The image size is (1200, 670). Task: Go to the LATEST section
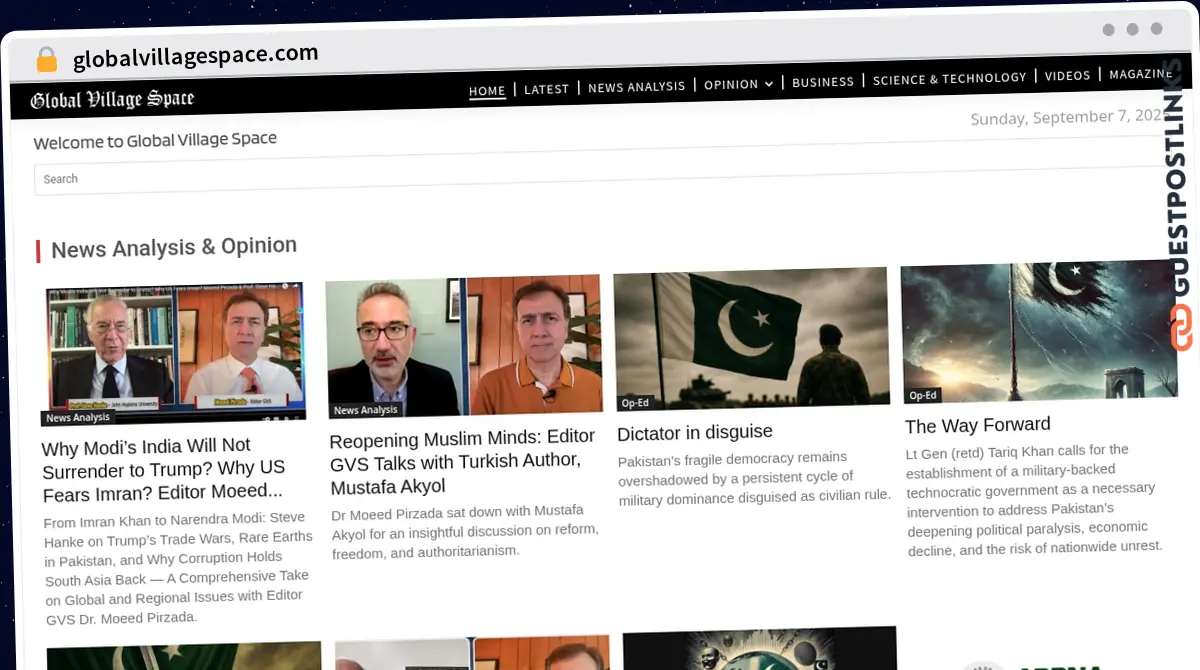(546, 89)
